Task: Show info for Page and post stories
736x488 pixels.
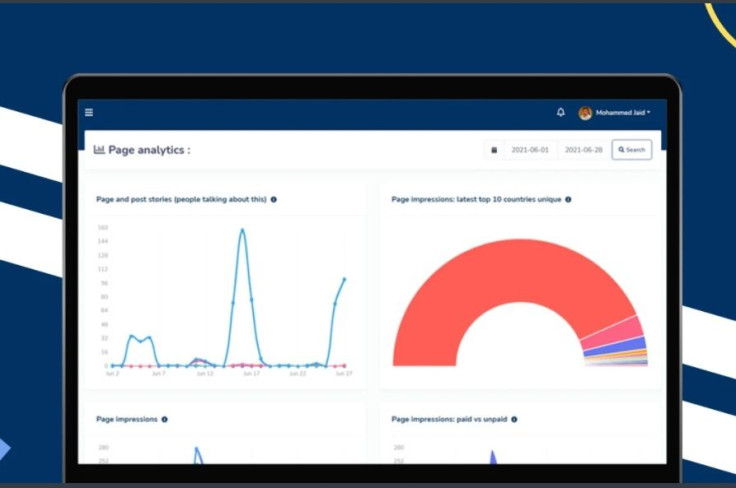Action: tap(274, 199)
